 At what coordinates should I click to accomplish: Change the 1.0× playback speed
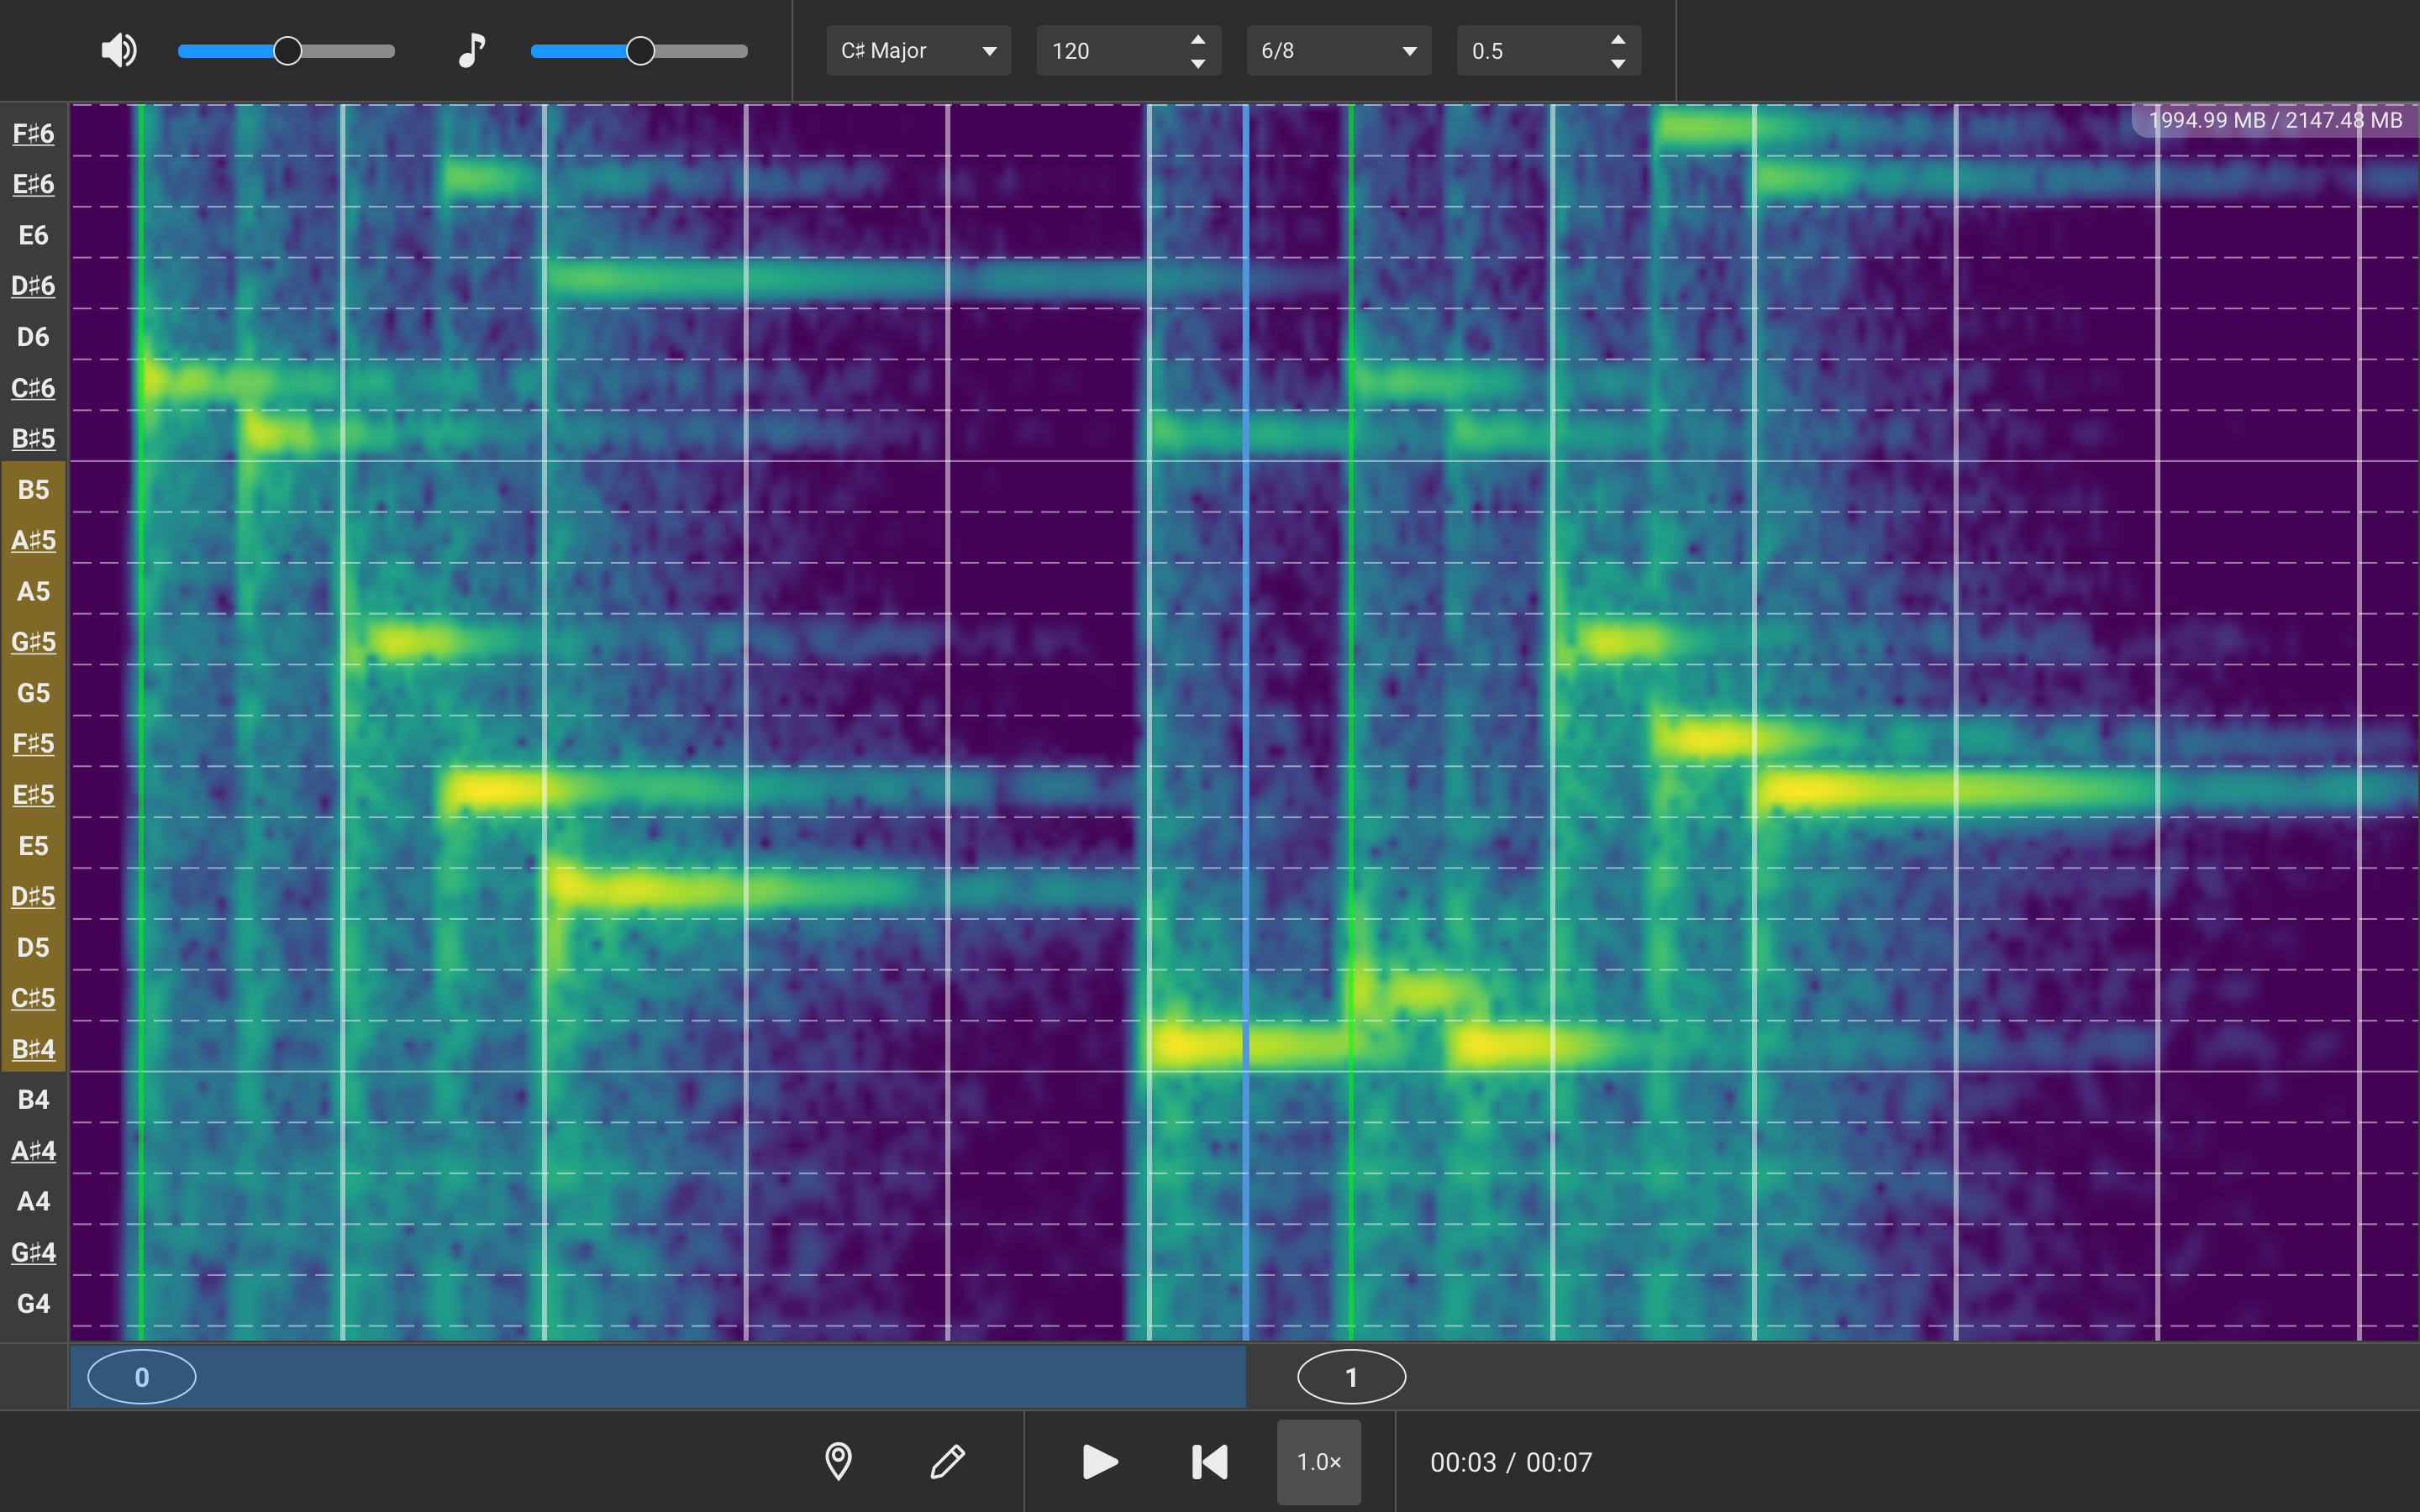1318,1461
